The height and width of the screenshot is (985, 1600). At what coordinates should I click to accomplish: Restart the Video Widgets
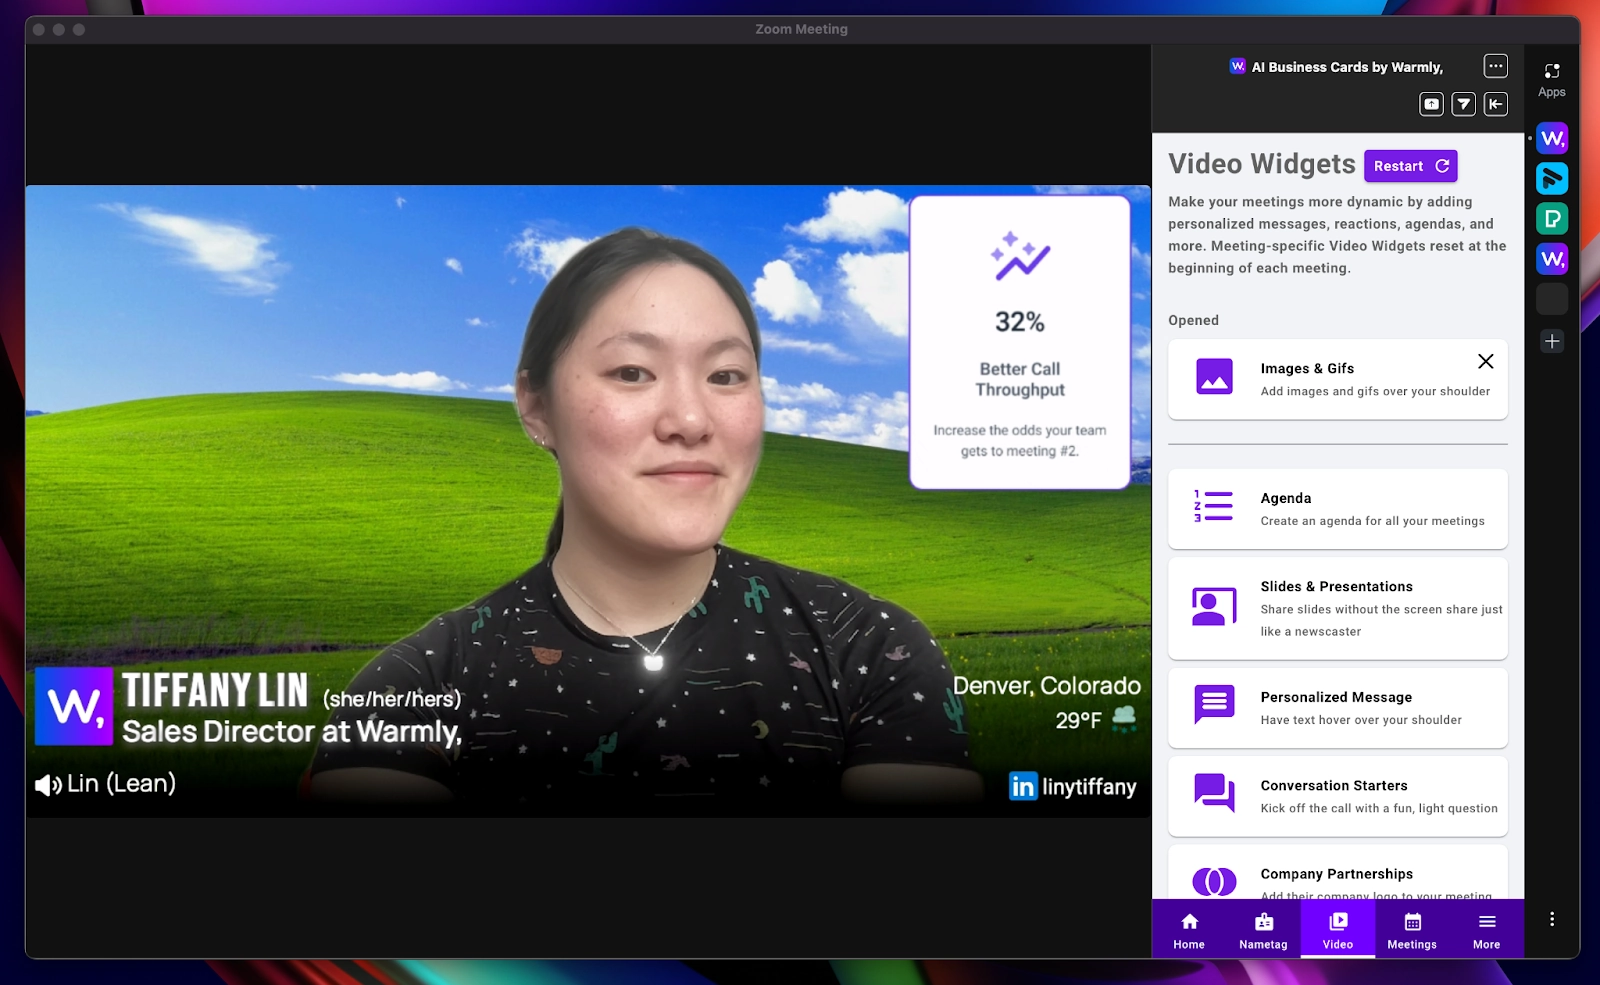tap(1410, 166)
